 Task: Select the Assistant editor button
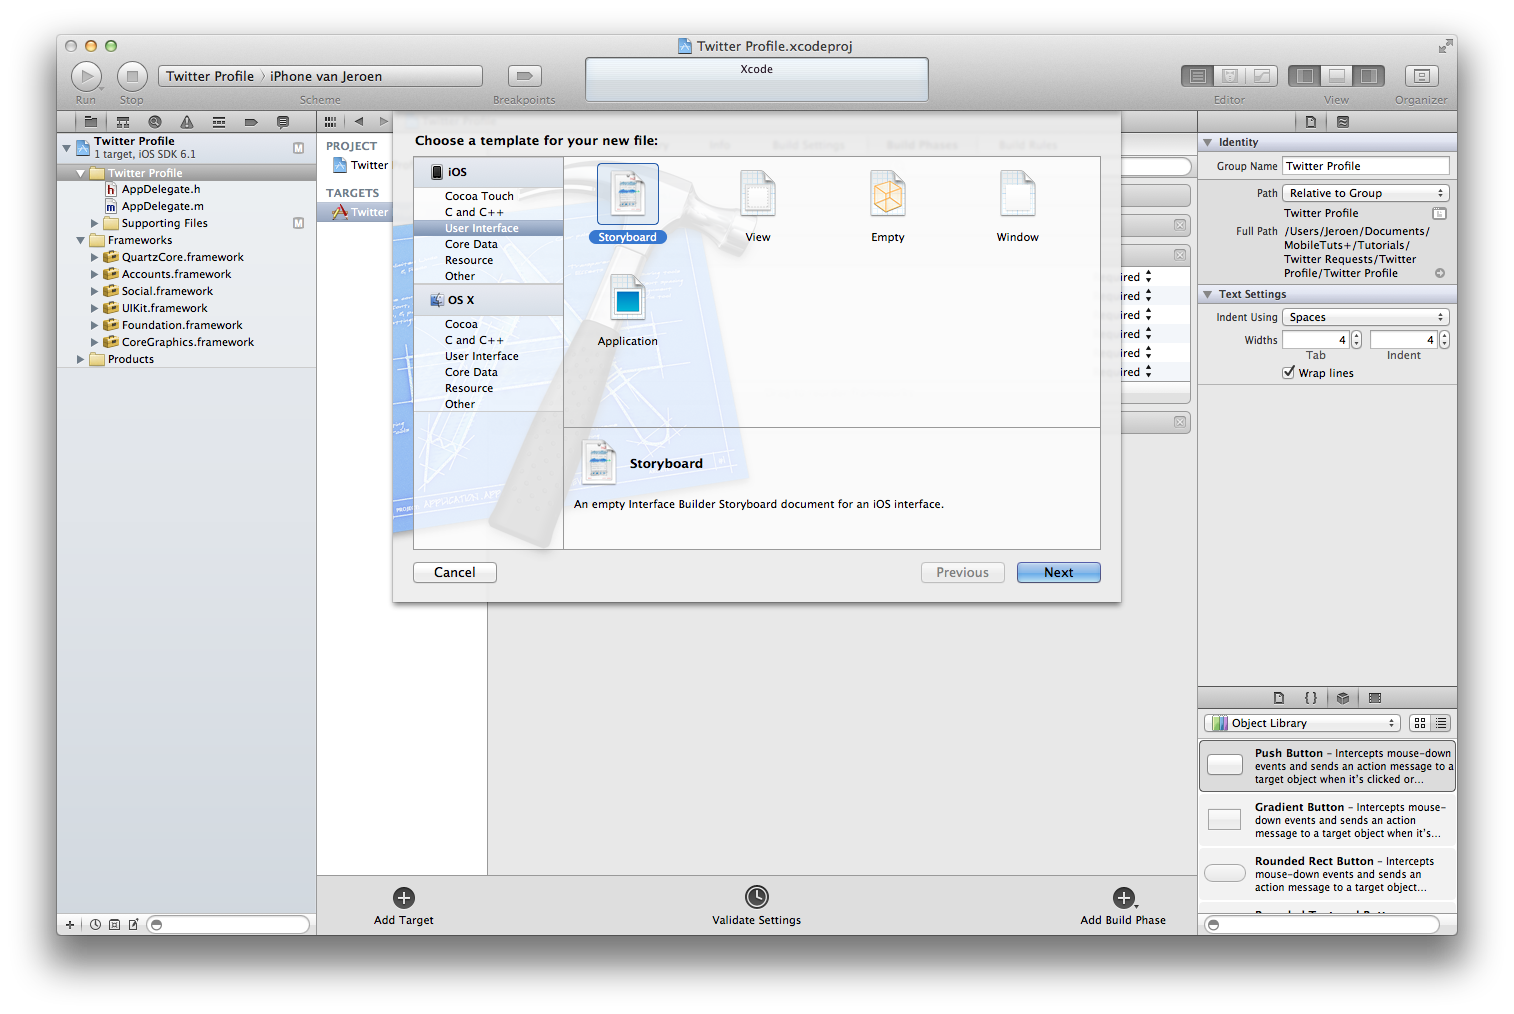click(1230, 76)
